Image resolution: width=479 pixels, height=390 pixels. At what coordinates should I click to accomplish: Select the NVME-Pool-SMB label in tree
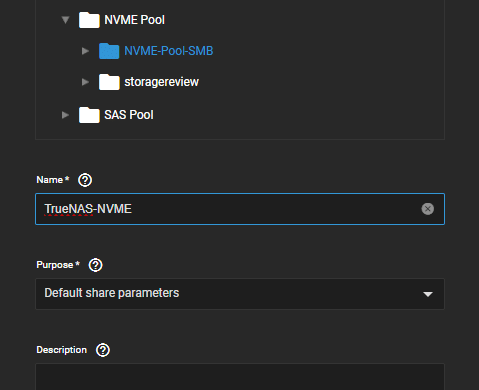coord(169,51)
